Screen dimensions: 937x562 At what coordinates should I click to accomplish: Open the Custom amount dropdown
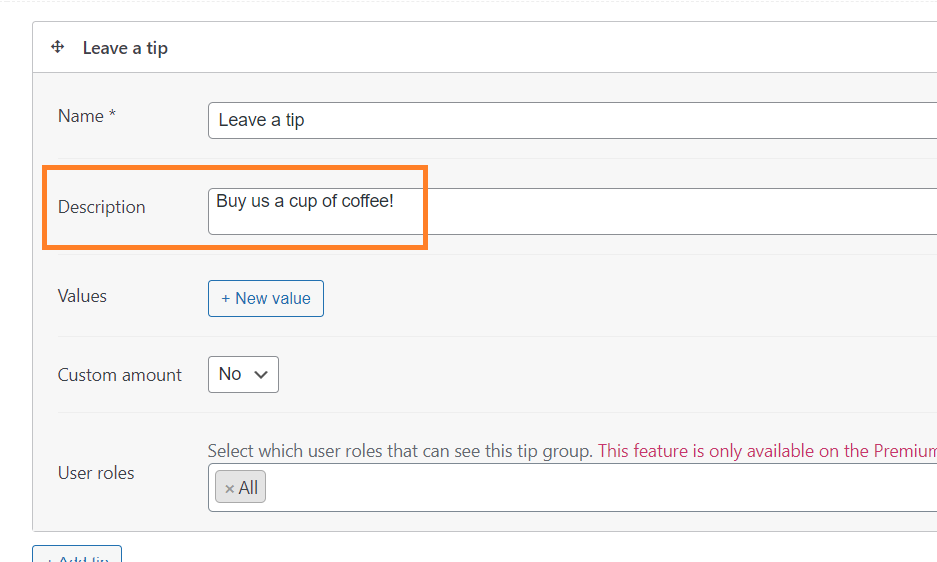[243, 374]
